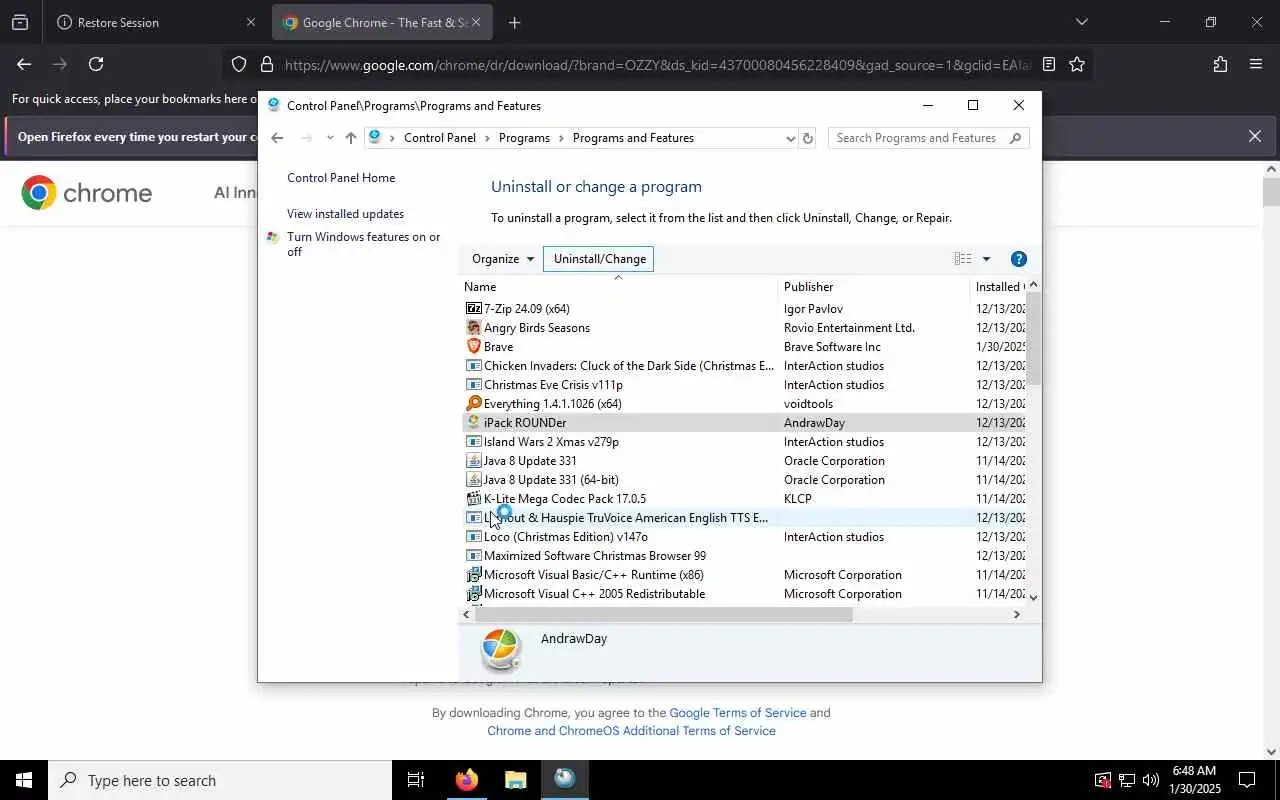The width and height of the screenshot is (1280, 800).
Task: Open Turn Windows features on or off
Action: tap(363, 244)
